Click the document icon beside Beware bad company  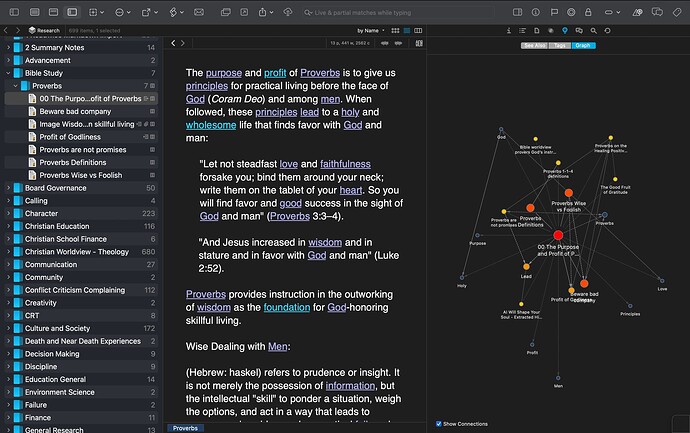point(32,111)
